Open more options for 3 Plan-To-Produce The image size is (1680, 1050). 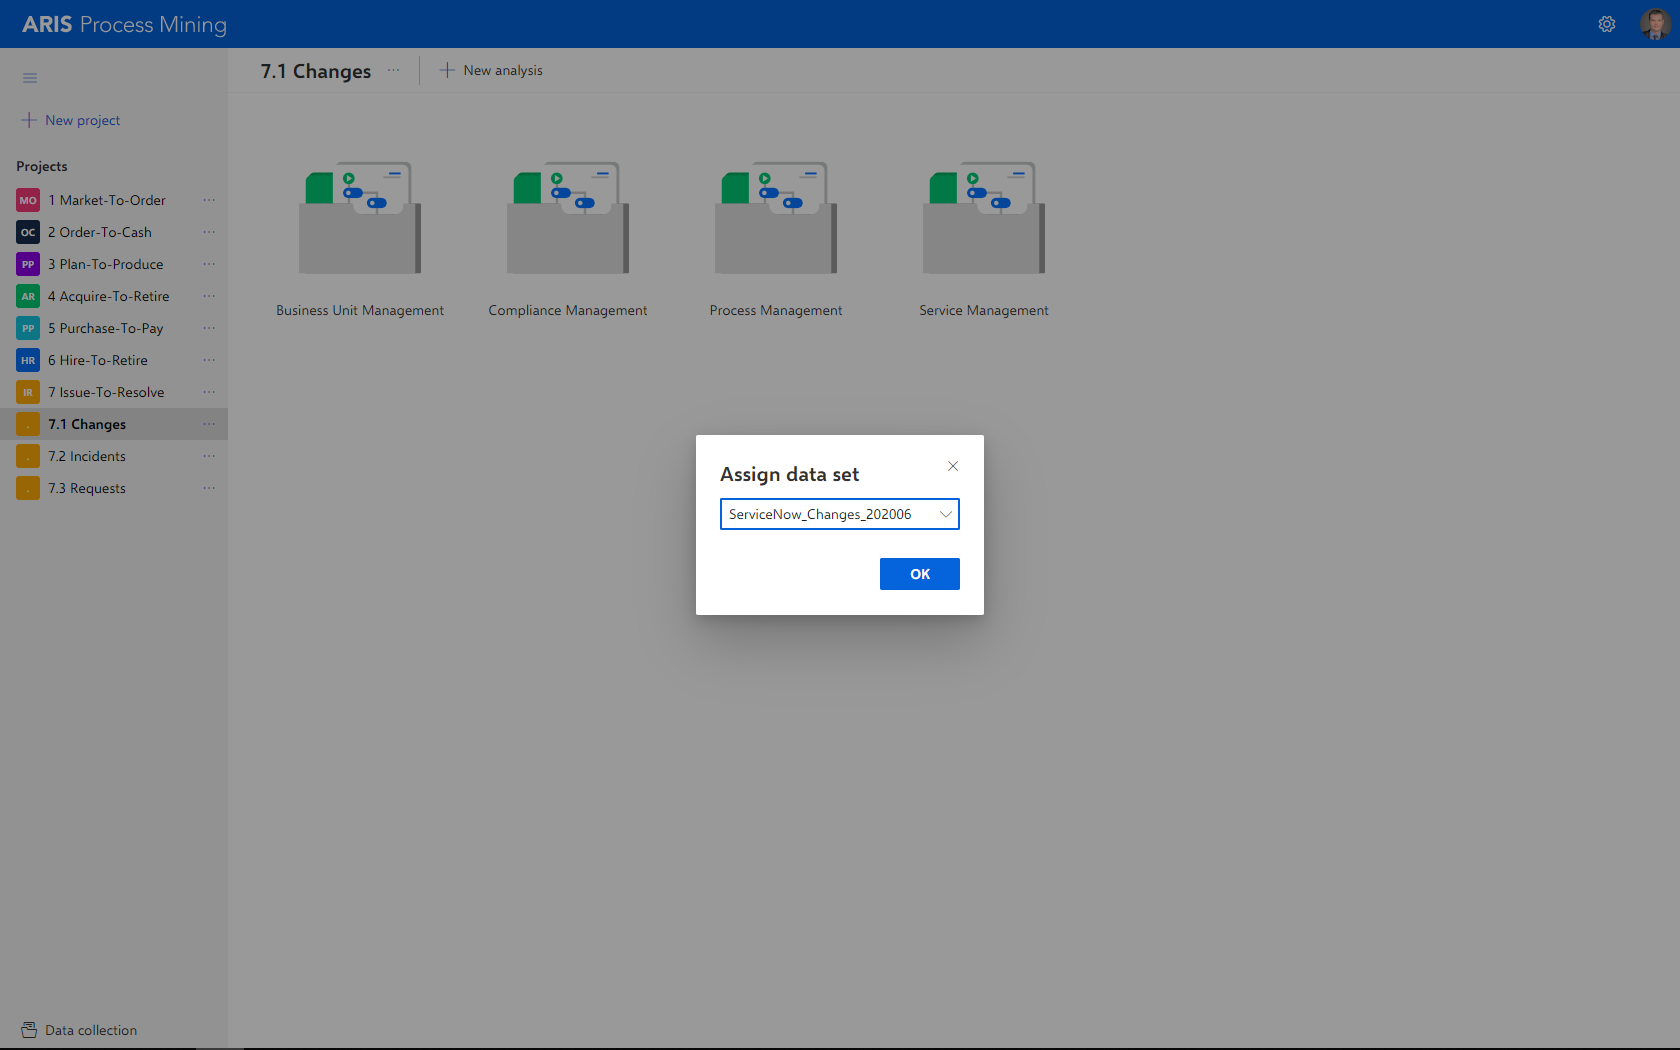(209, 264)
